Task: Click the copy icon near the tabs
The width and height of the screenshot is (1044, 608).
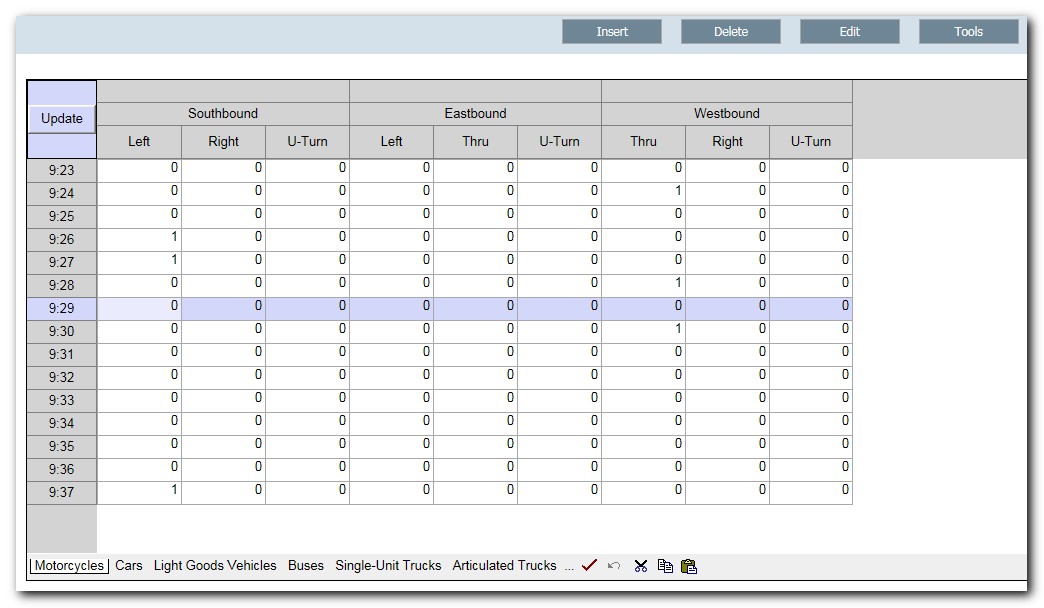Action: coord(663,566)
